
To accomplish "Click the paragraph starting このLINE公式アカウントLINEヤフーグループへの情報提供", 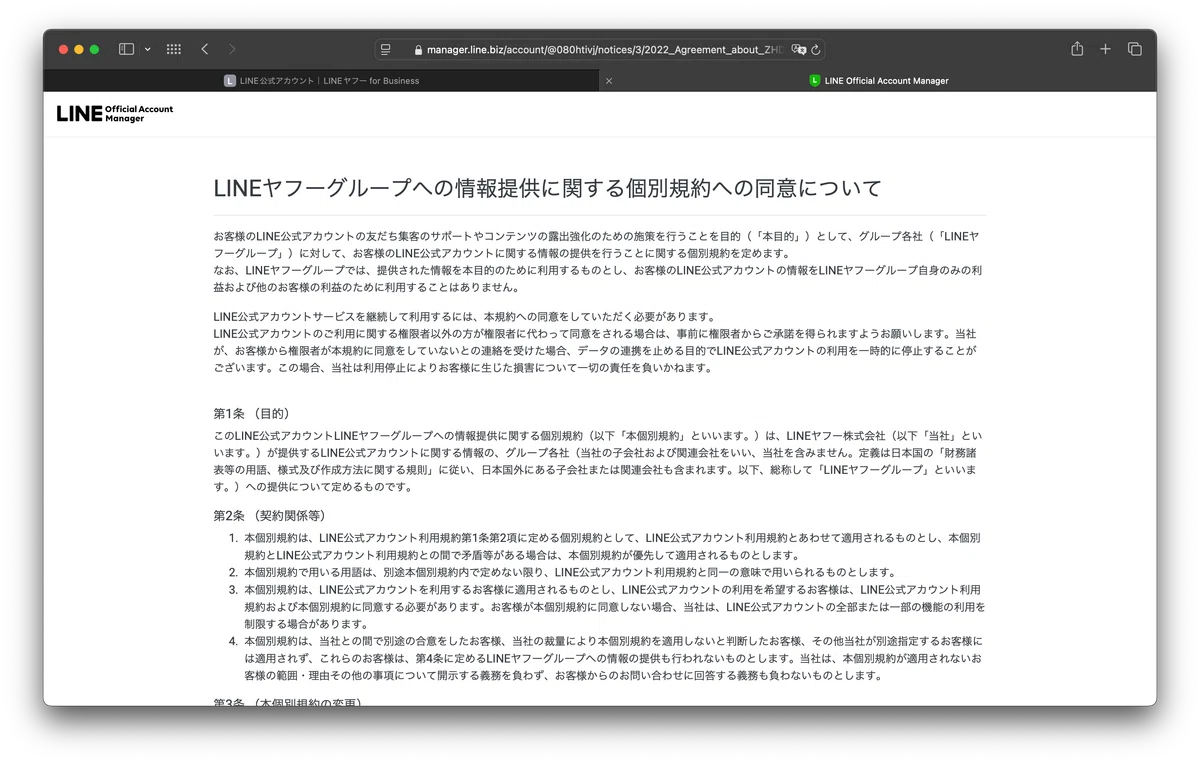I will [598, 462].
